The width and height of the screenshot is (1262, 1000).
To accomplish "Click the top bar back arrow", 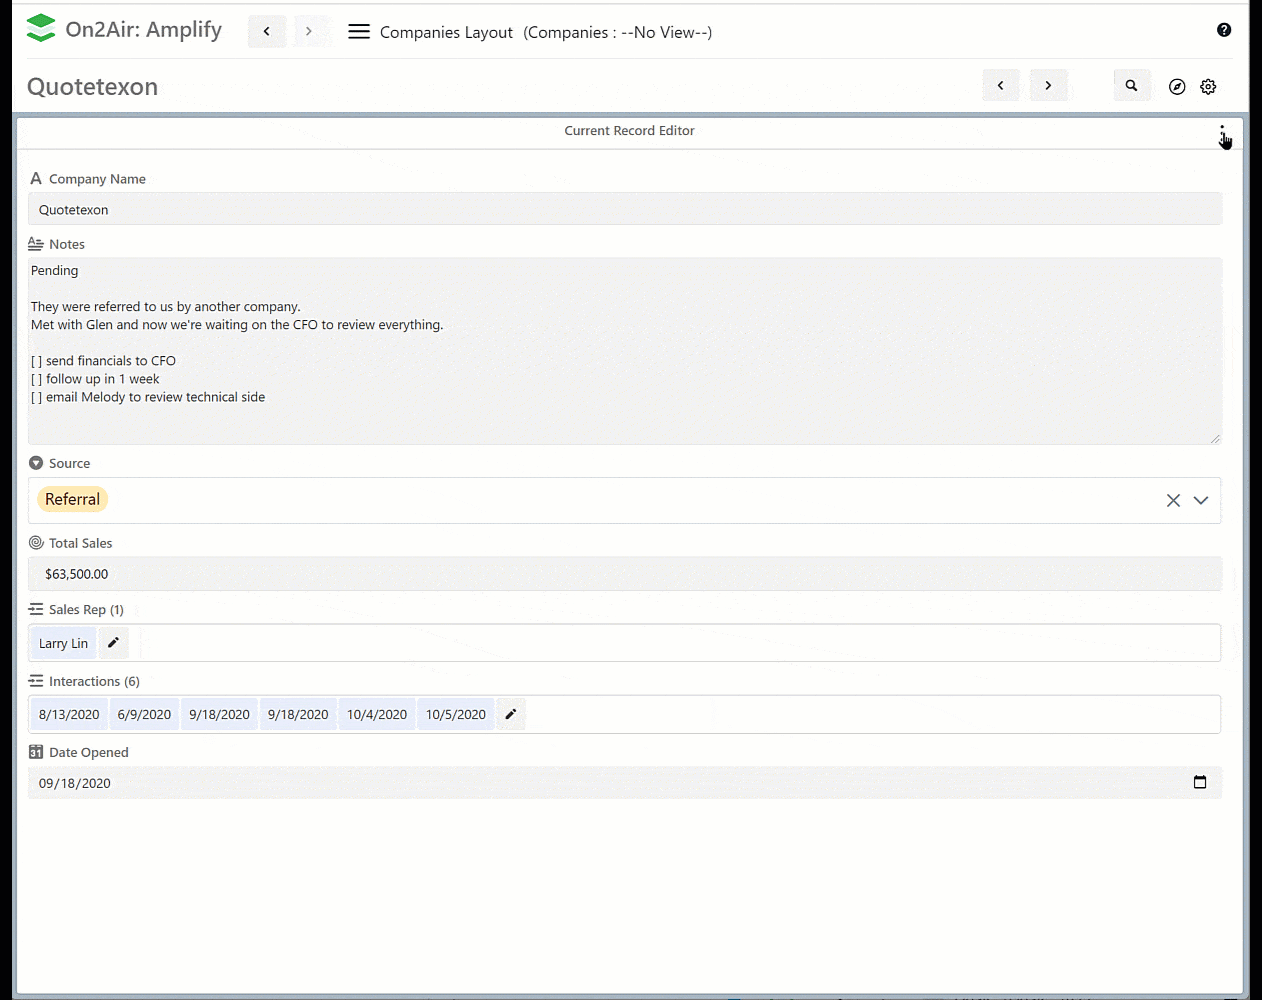I will point(267,32).
